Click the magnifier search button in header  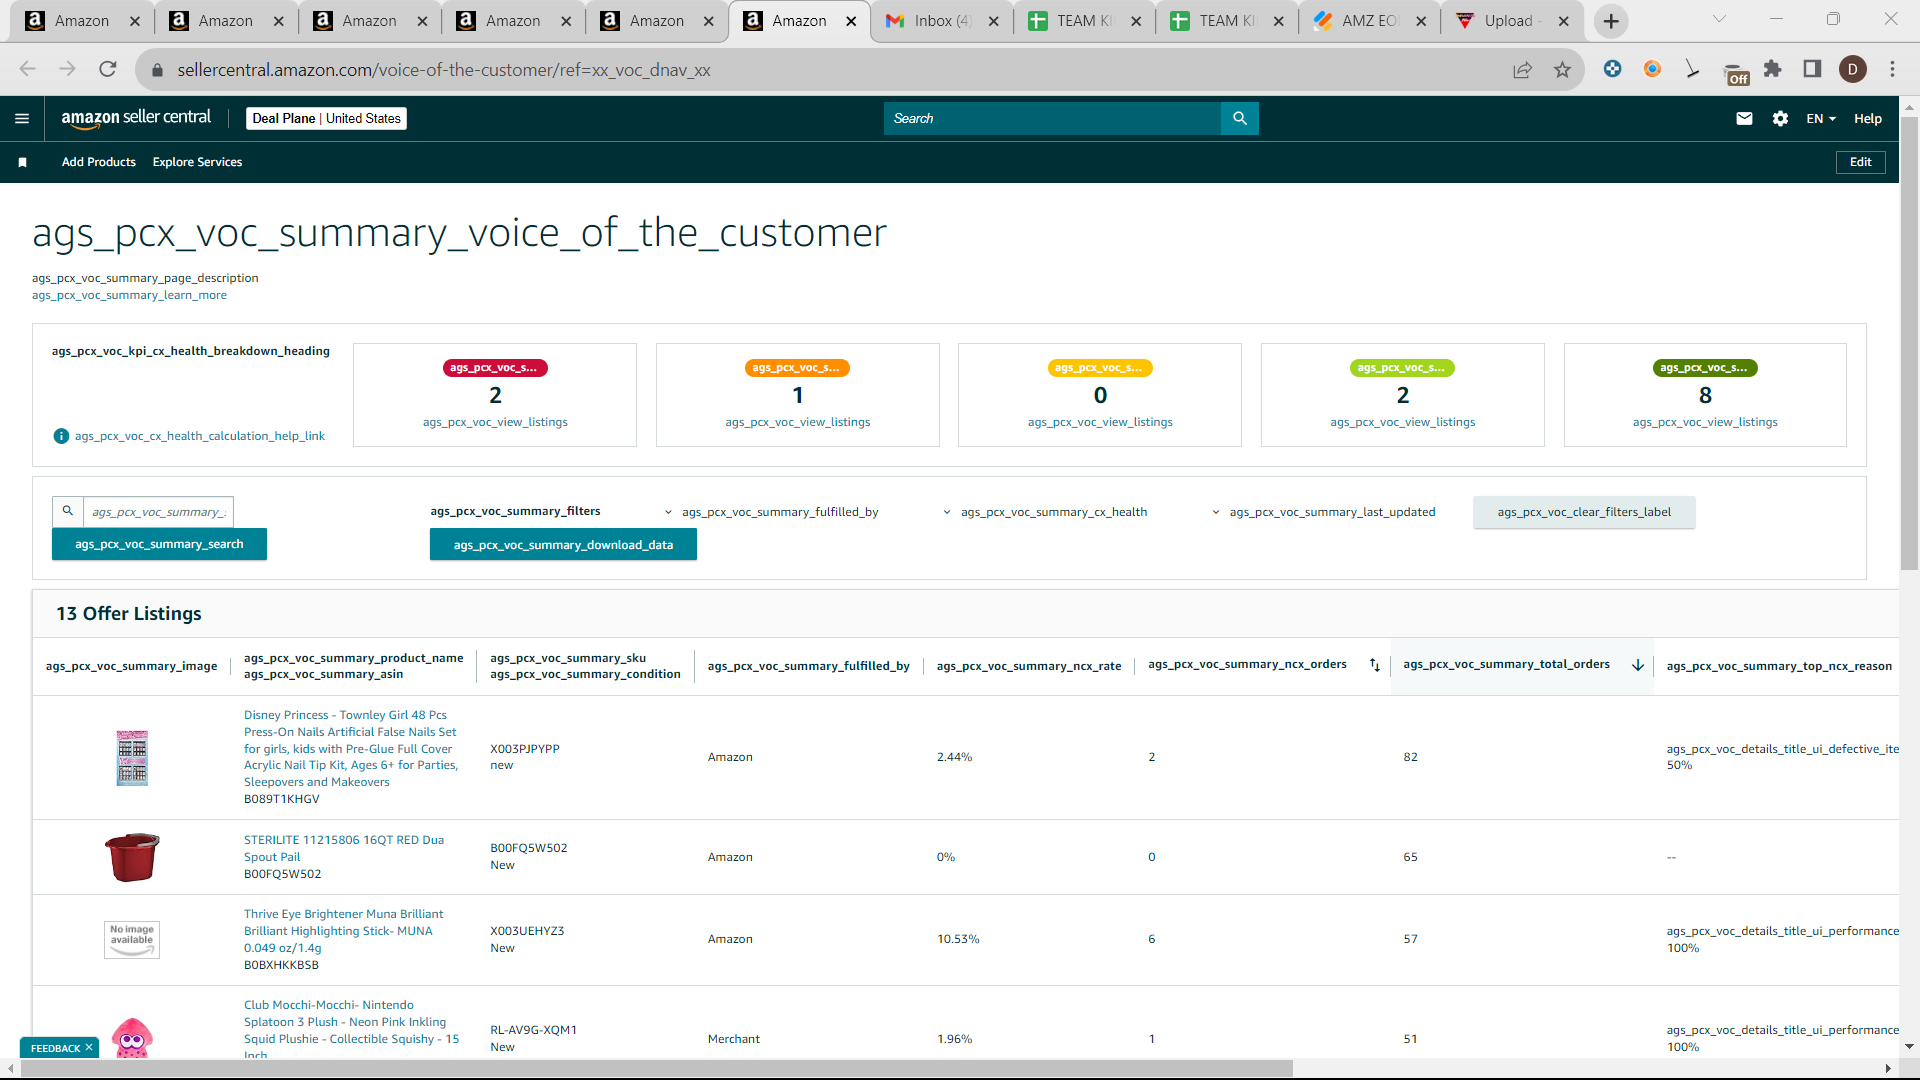(x=1240, y=118)
